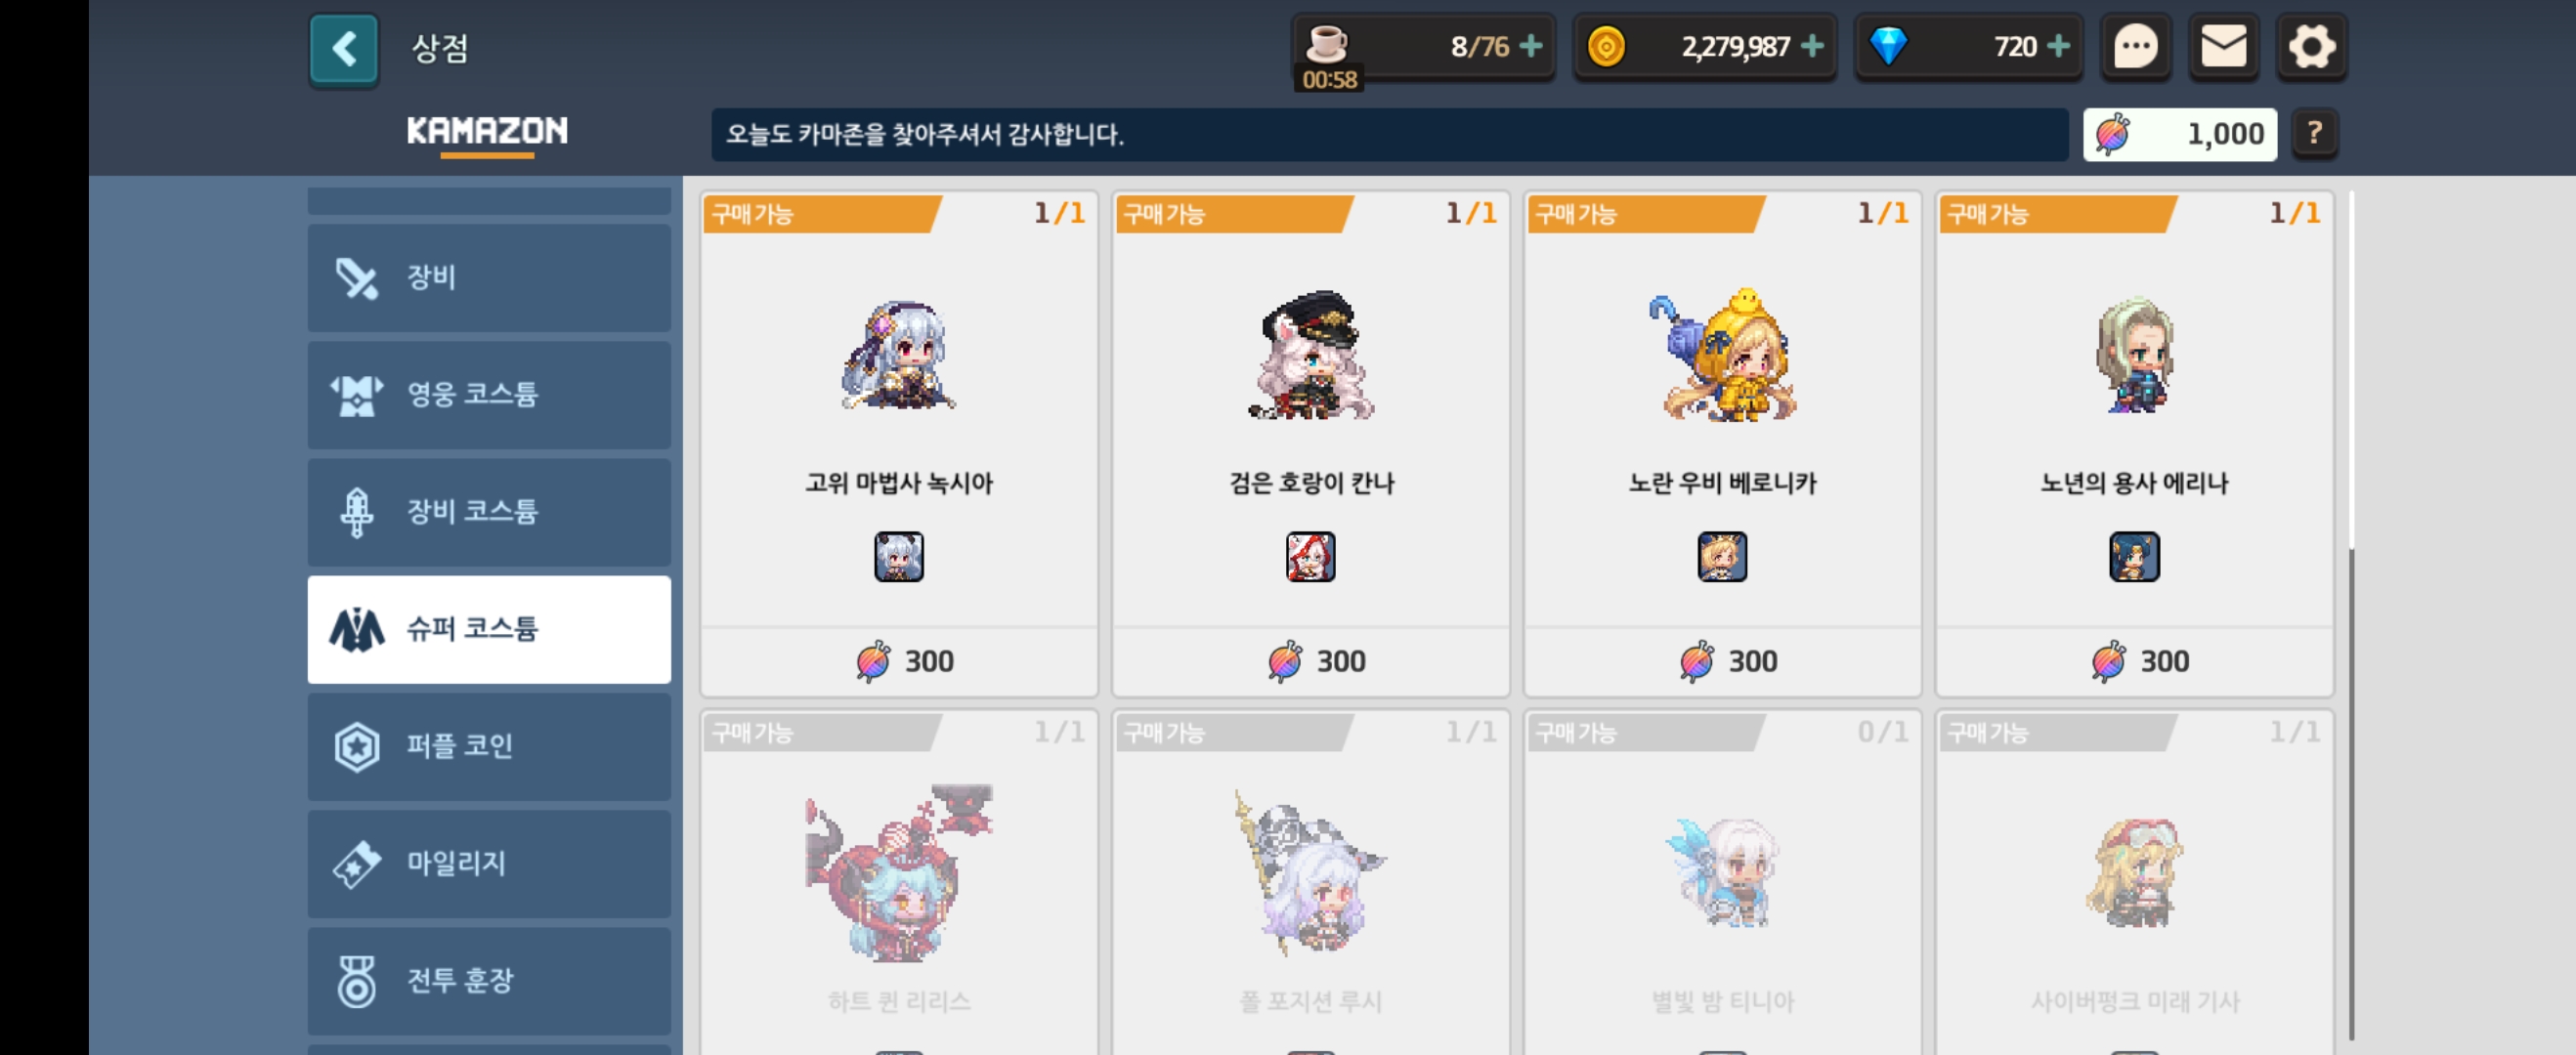Image resolution: width=2576 pixels, height=1055 pixels.
Task: Open the 장비 코스튬 category
Action: [x=489, y=511]
